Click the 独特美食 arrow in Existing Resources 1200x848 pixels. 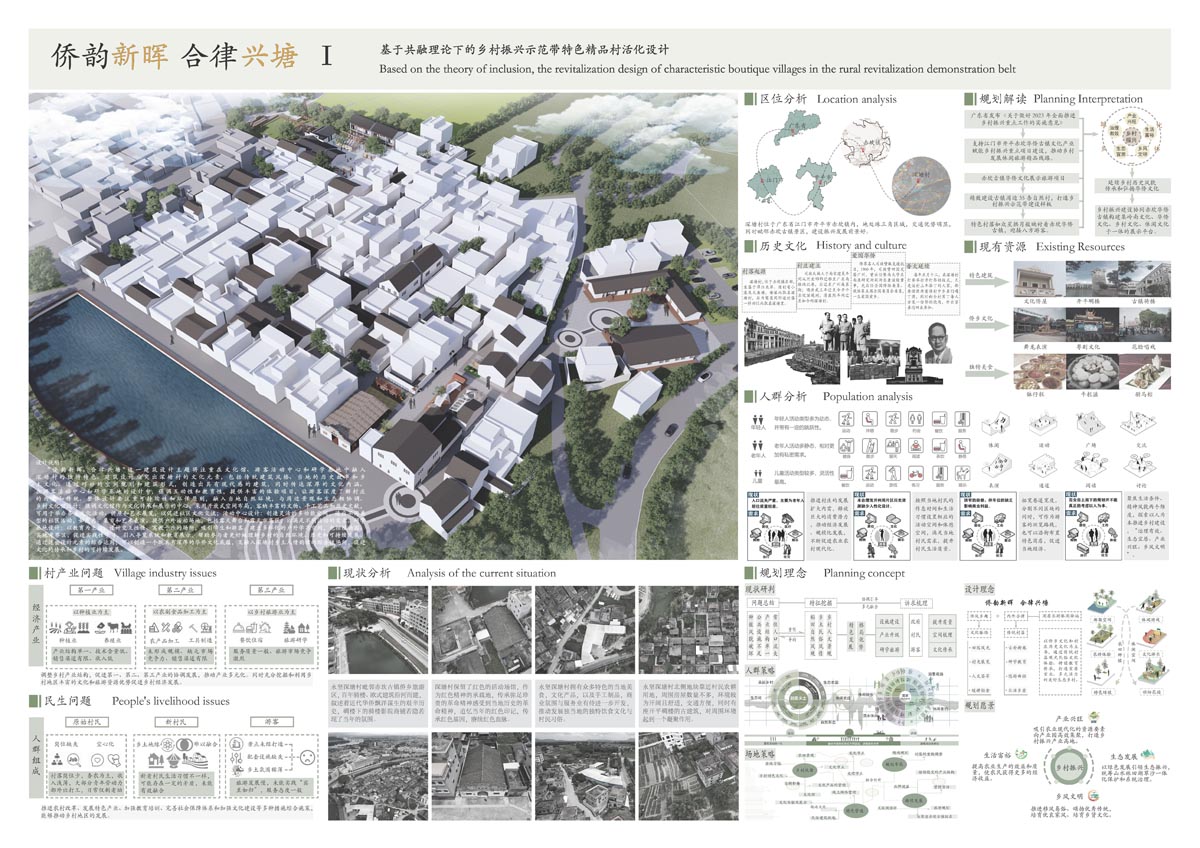click(x=985, y=370)
